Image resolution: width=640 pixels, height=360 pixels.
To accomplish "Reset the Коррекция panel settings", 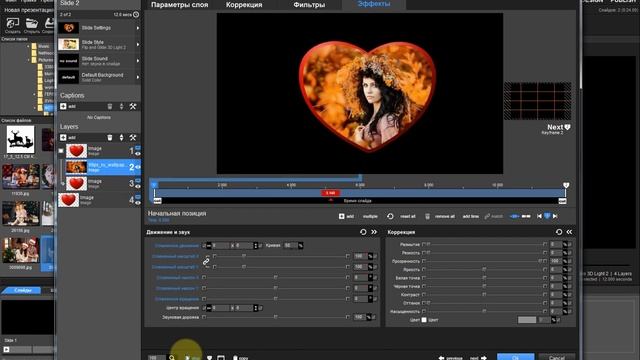I will (559, 232).
